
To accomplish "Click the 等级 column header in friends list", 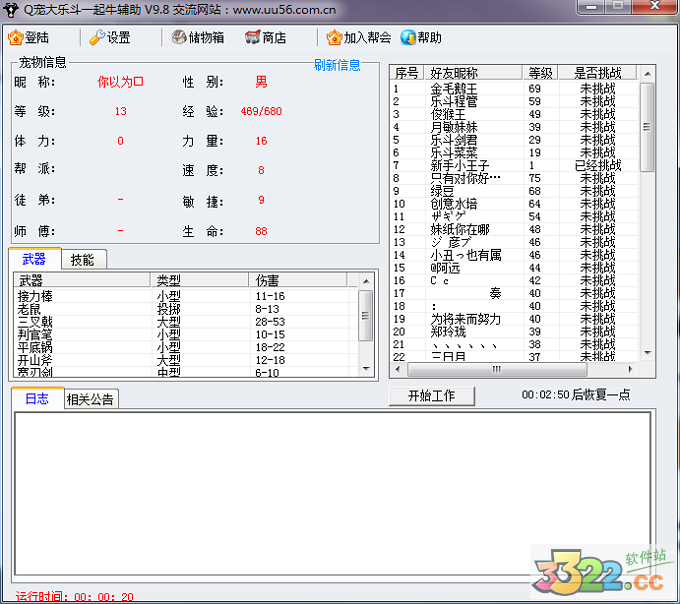I will click(x=540, y=73).
